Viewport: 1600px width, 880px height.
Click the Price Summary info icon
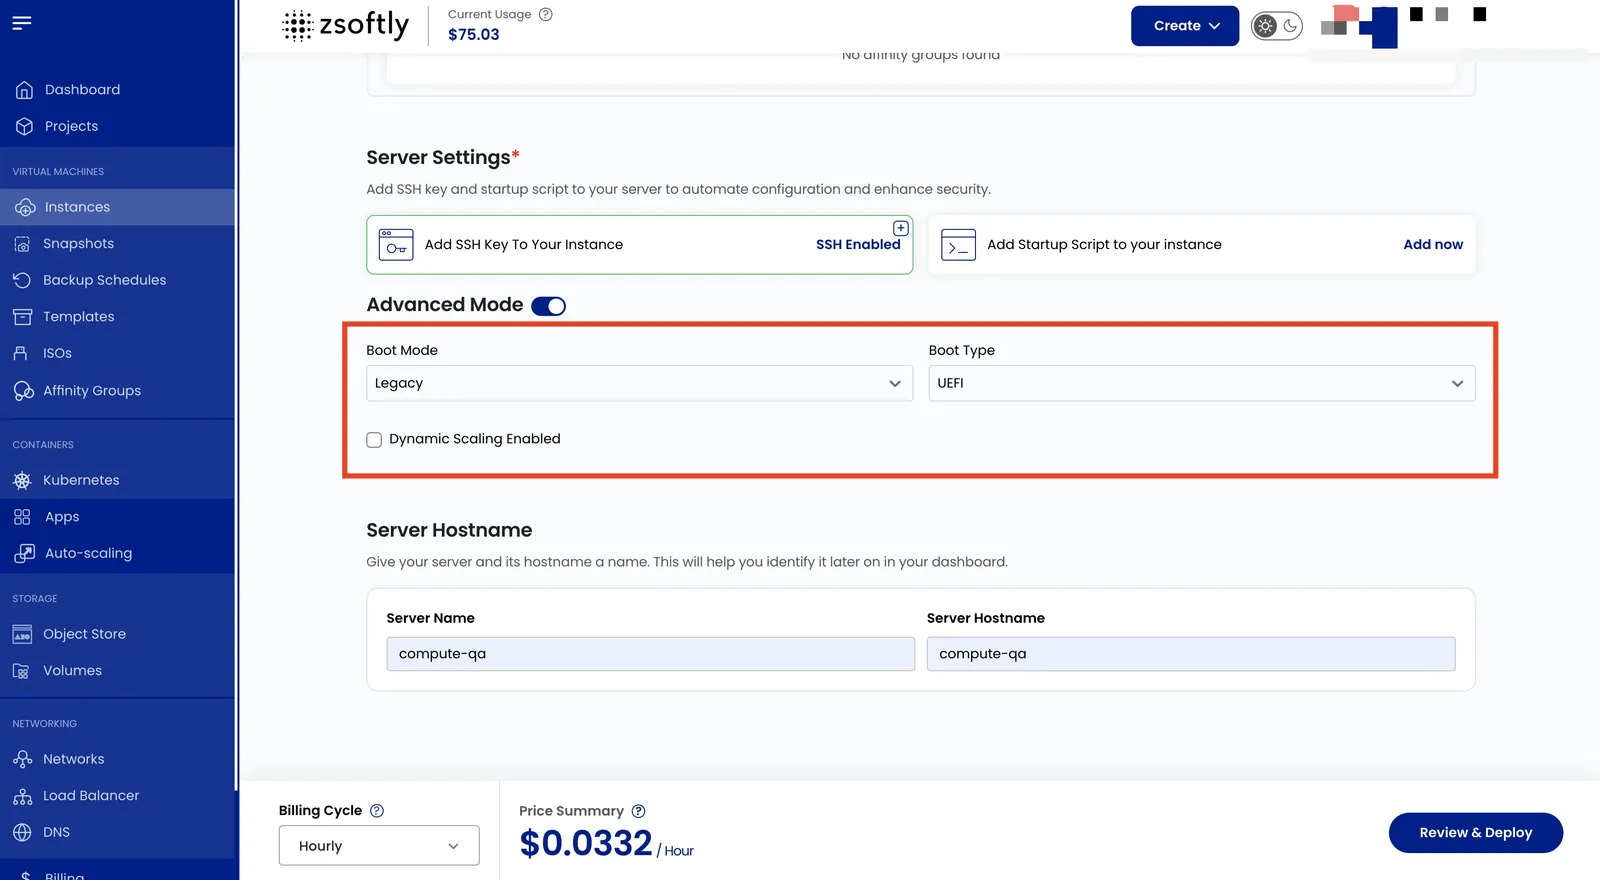[638, 811]
